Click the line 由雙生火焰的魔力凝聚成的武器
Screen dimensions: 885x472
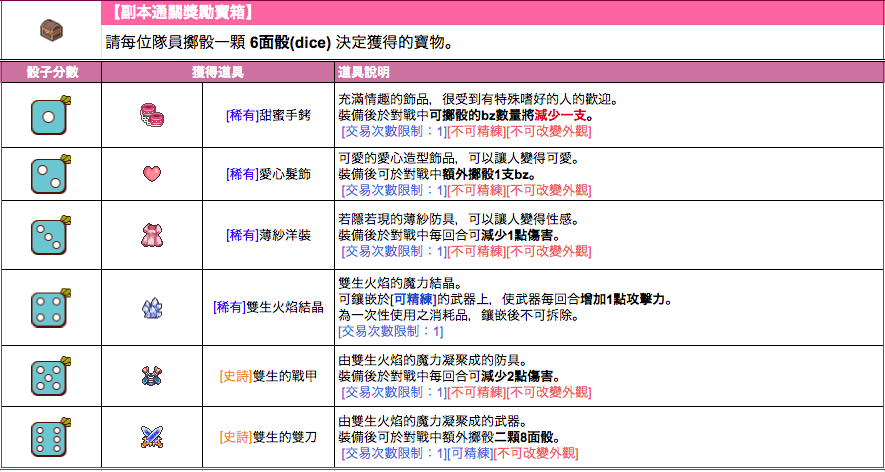pyautogui.click(x=433, y=421)
